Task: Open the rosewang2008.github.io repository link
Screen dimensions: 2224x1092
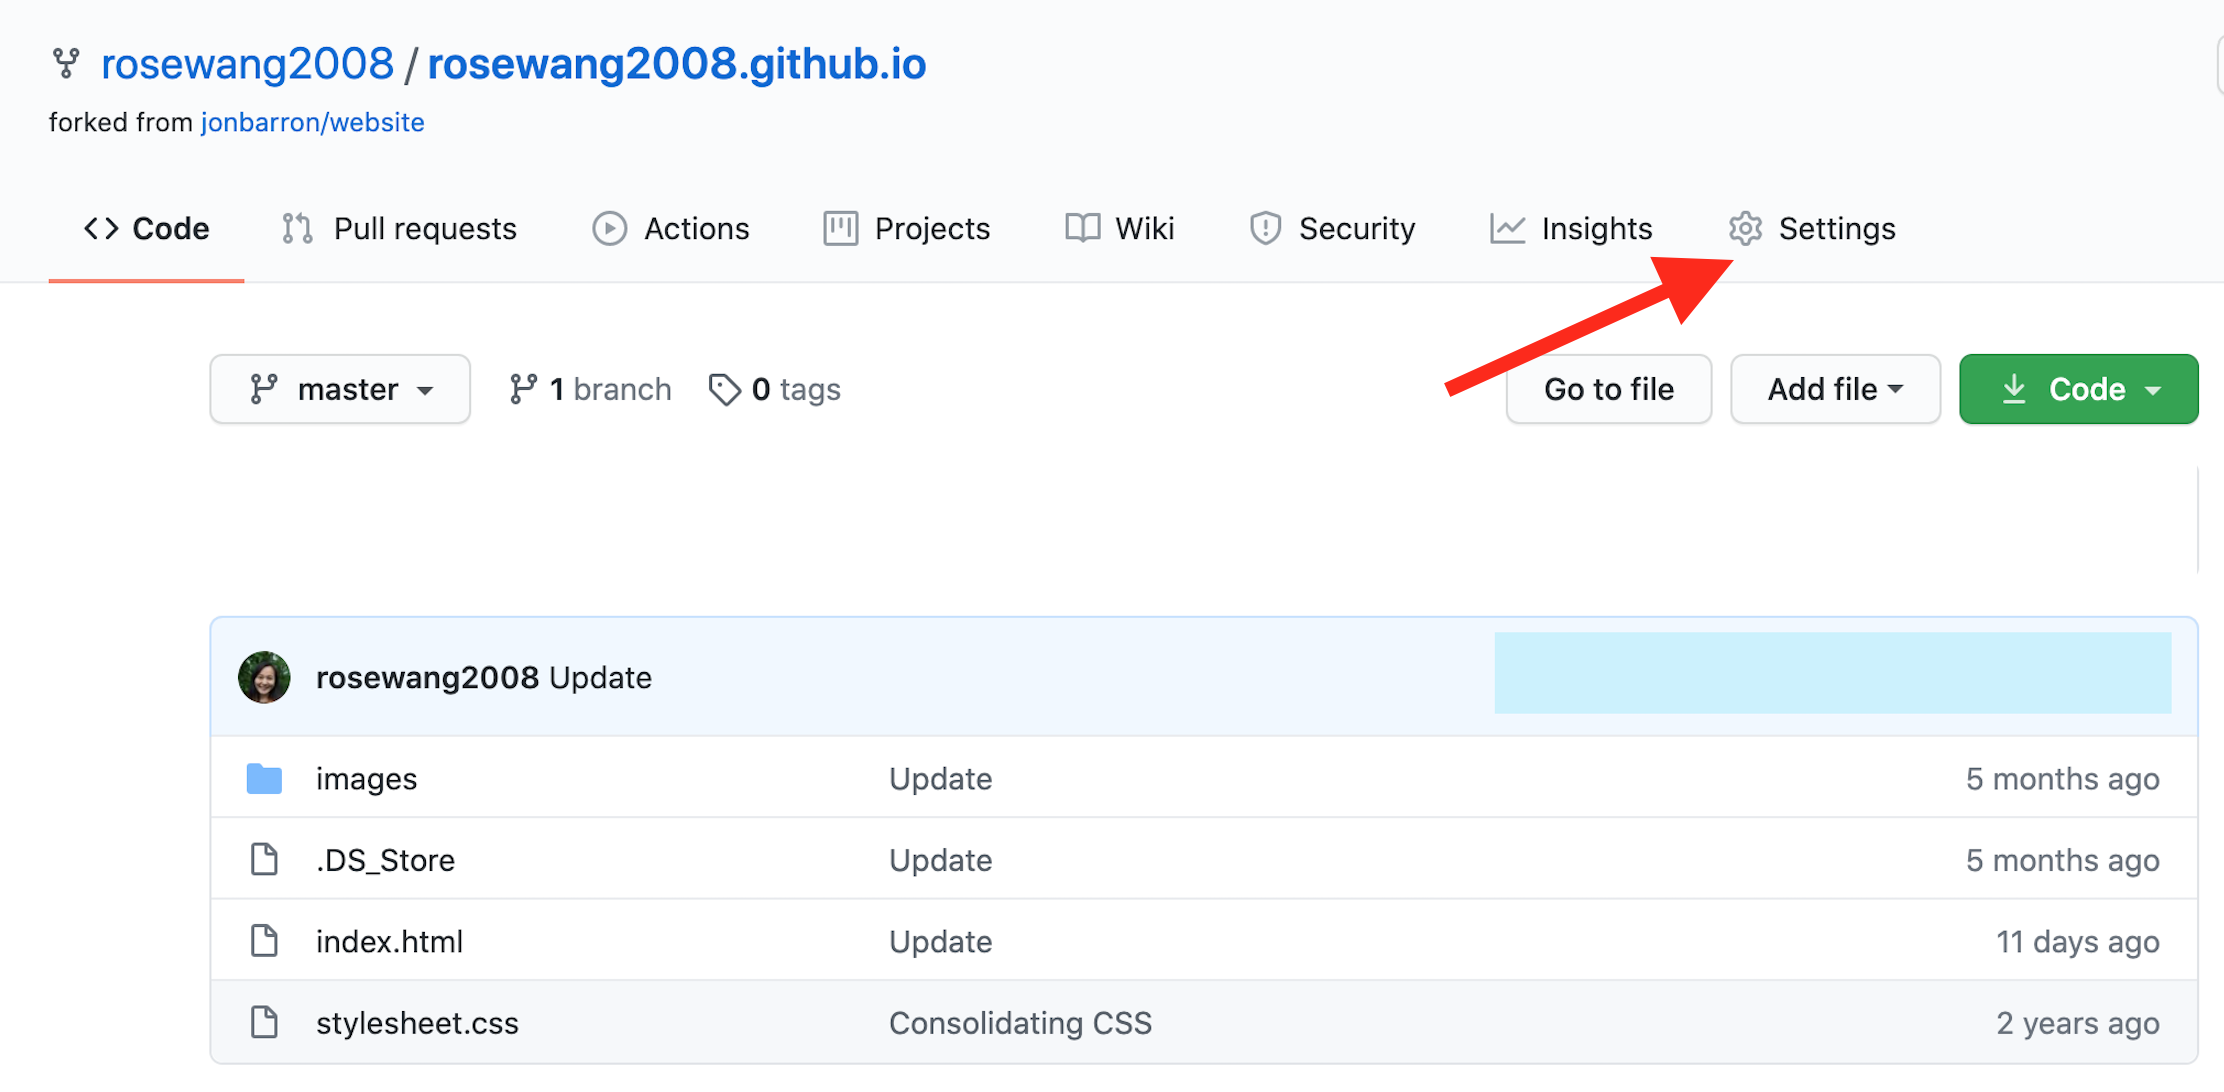Action: tap(677, 64)
